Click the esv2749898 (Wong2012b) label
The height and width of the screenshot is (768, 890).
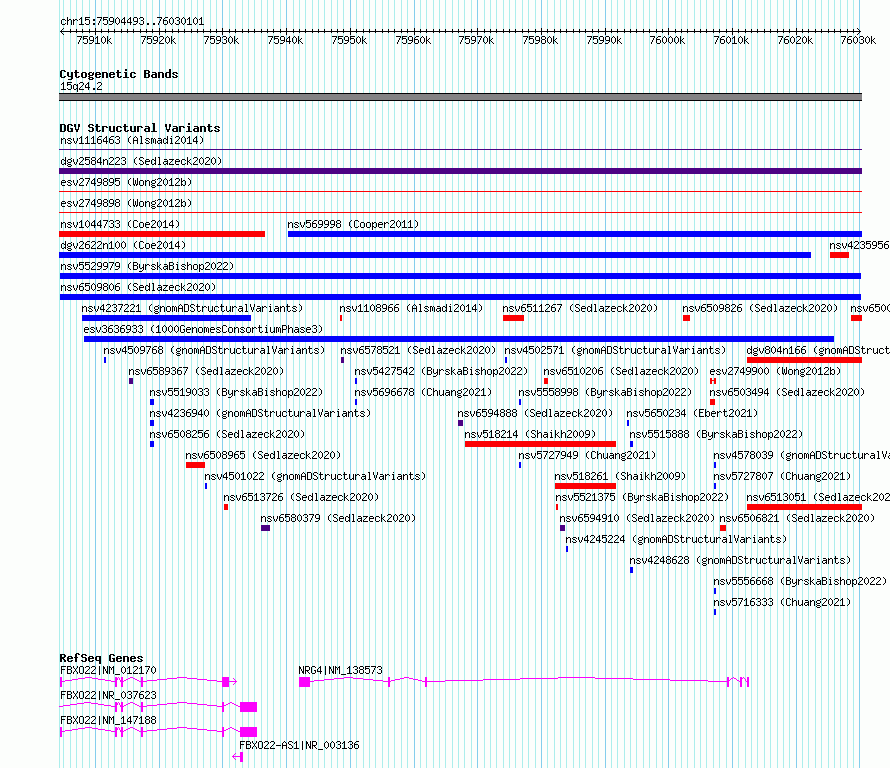click(x=126, y=203)
